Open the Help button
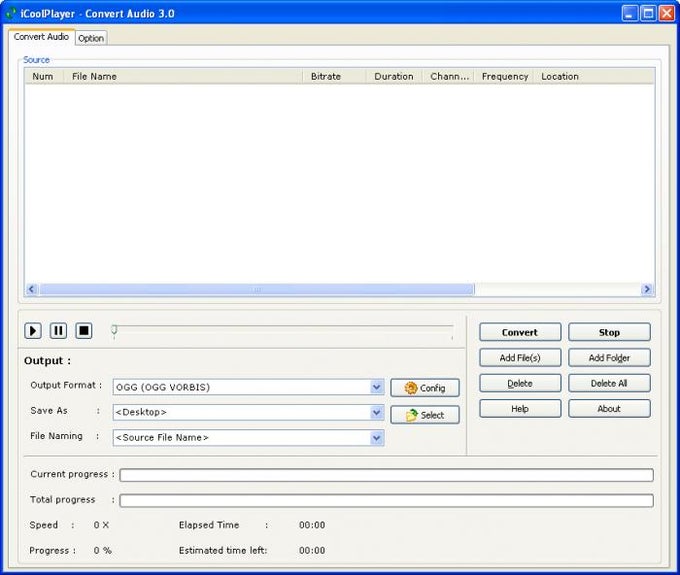Screen dimensions: 680x575 pyautogui.click(x=520, y=408)
